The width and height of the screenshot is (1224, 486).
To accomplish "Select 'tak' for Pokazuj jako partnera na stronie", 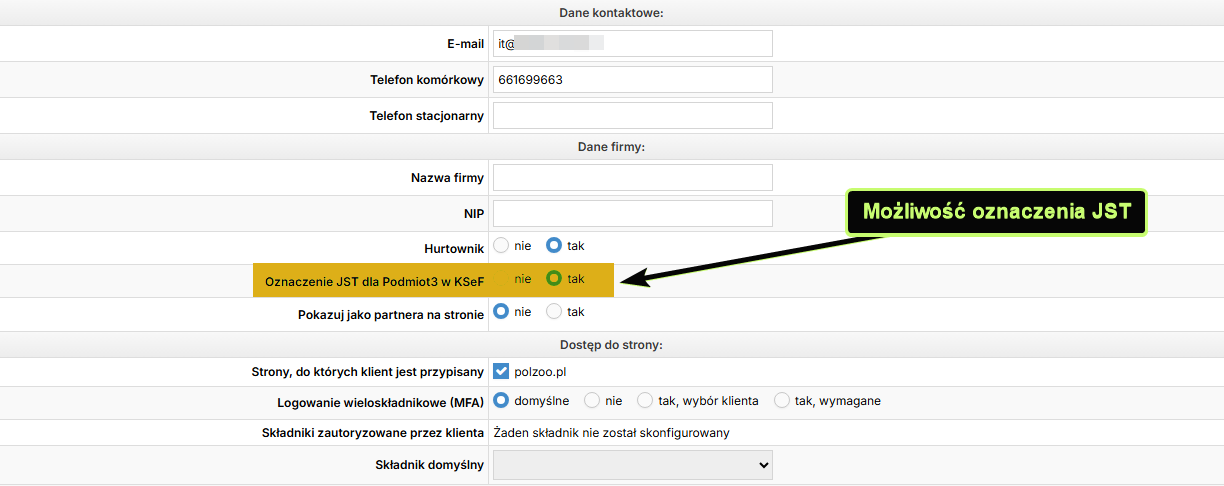I will [x=554, y=312].
